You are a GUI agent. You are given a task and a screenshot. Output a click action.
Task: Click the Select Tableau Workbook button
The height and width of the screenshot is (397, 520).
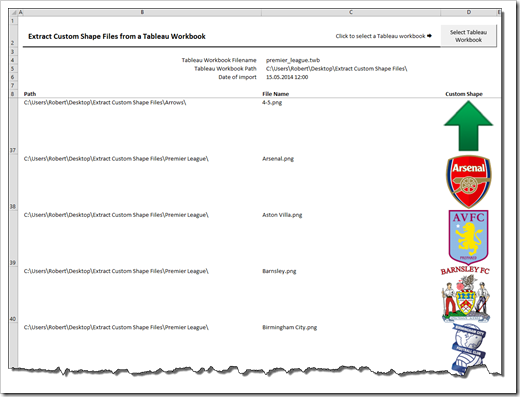468,36
